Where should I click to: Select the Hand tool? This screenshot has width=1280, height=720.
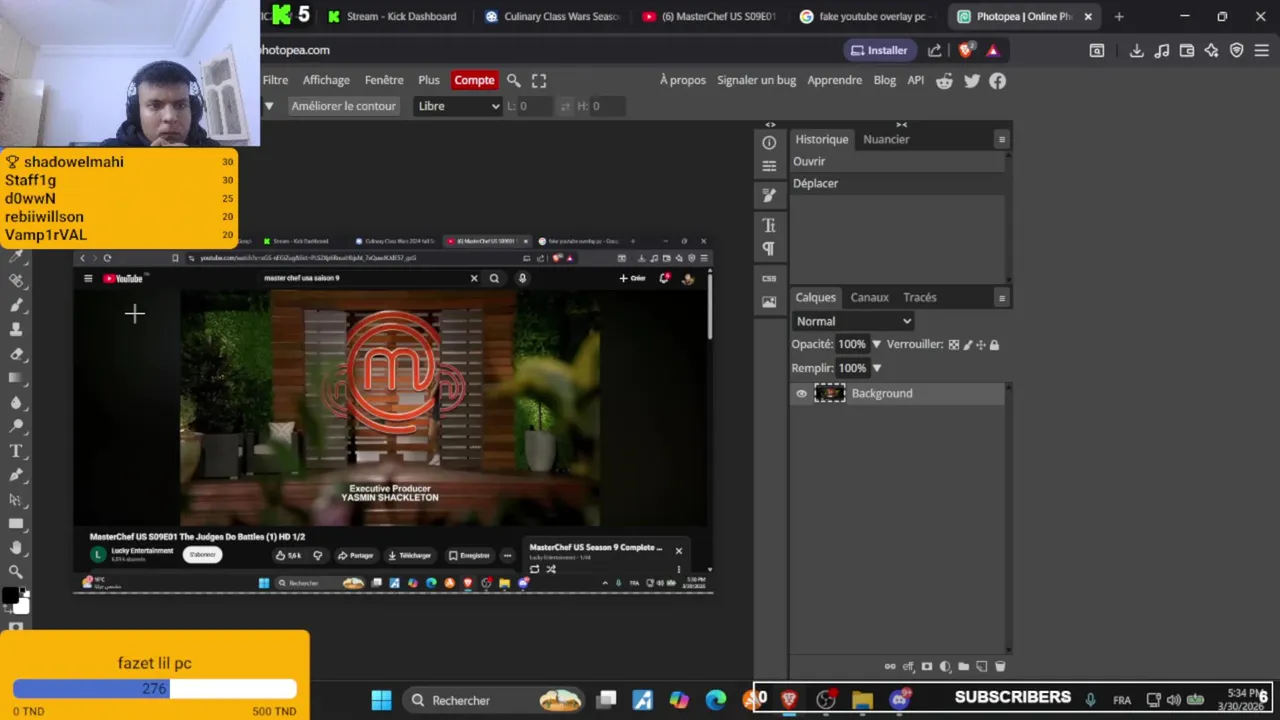tap(16, 548)
